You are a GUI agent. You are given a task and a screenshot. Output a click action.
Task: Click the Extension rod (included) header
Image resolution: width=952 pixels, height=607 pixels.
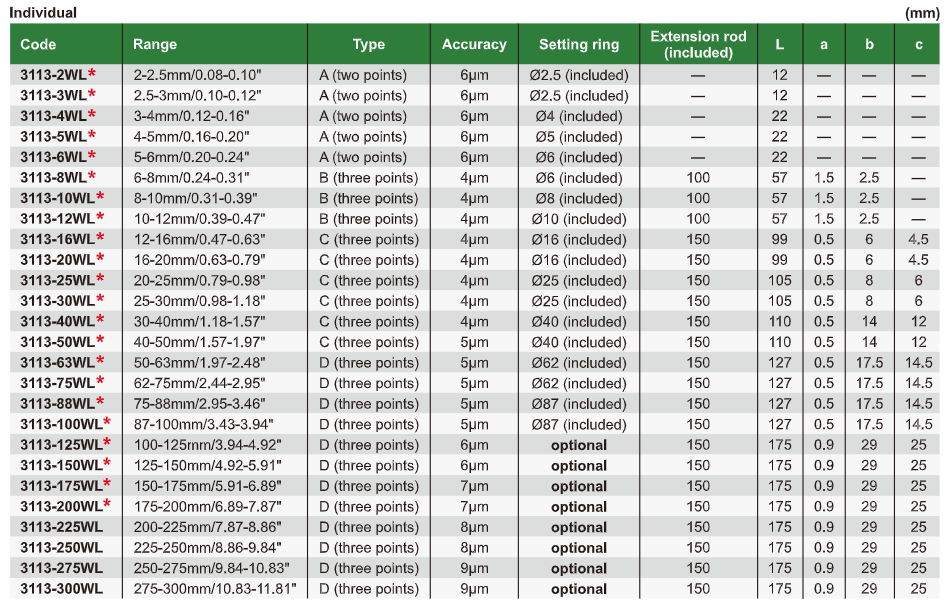click(x=698, y=44)
